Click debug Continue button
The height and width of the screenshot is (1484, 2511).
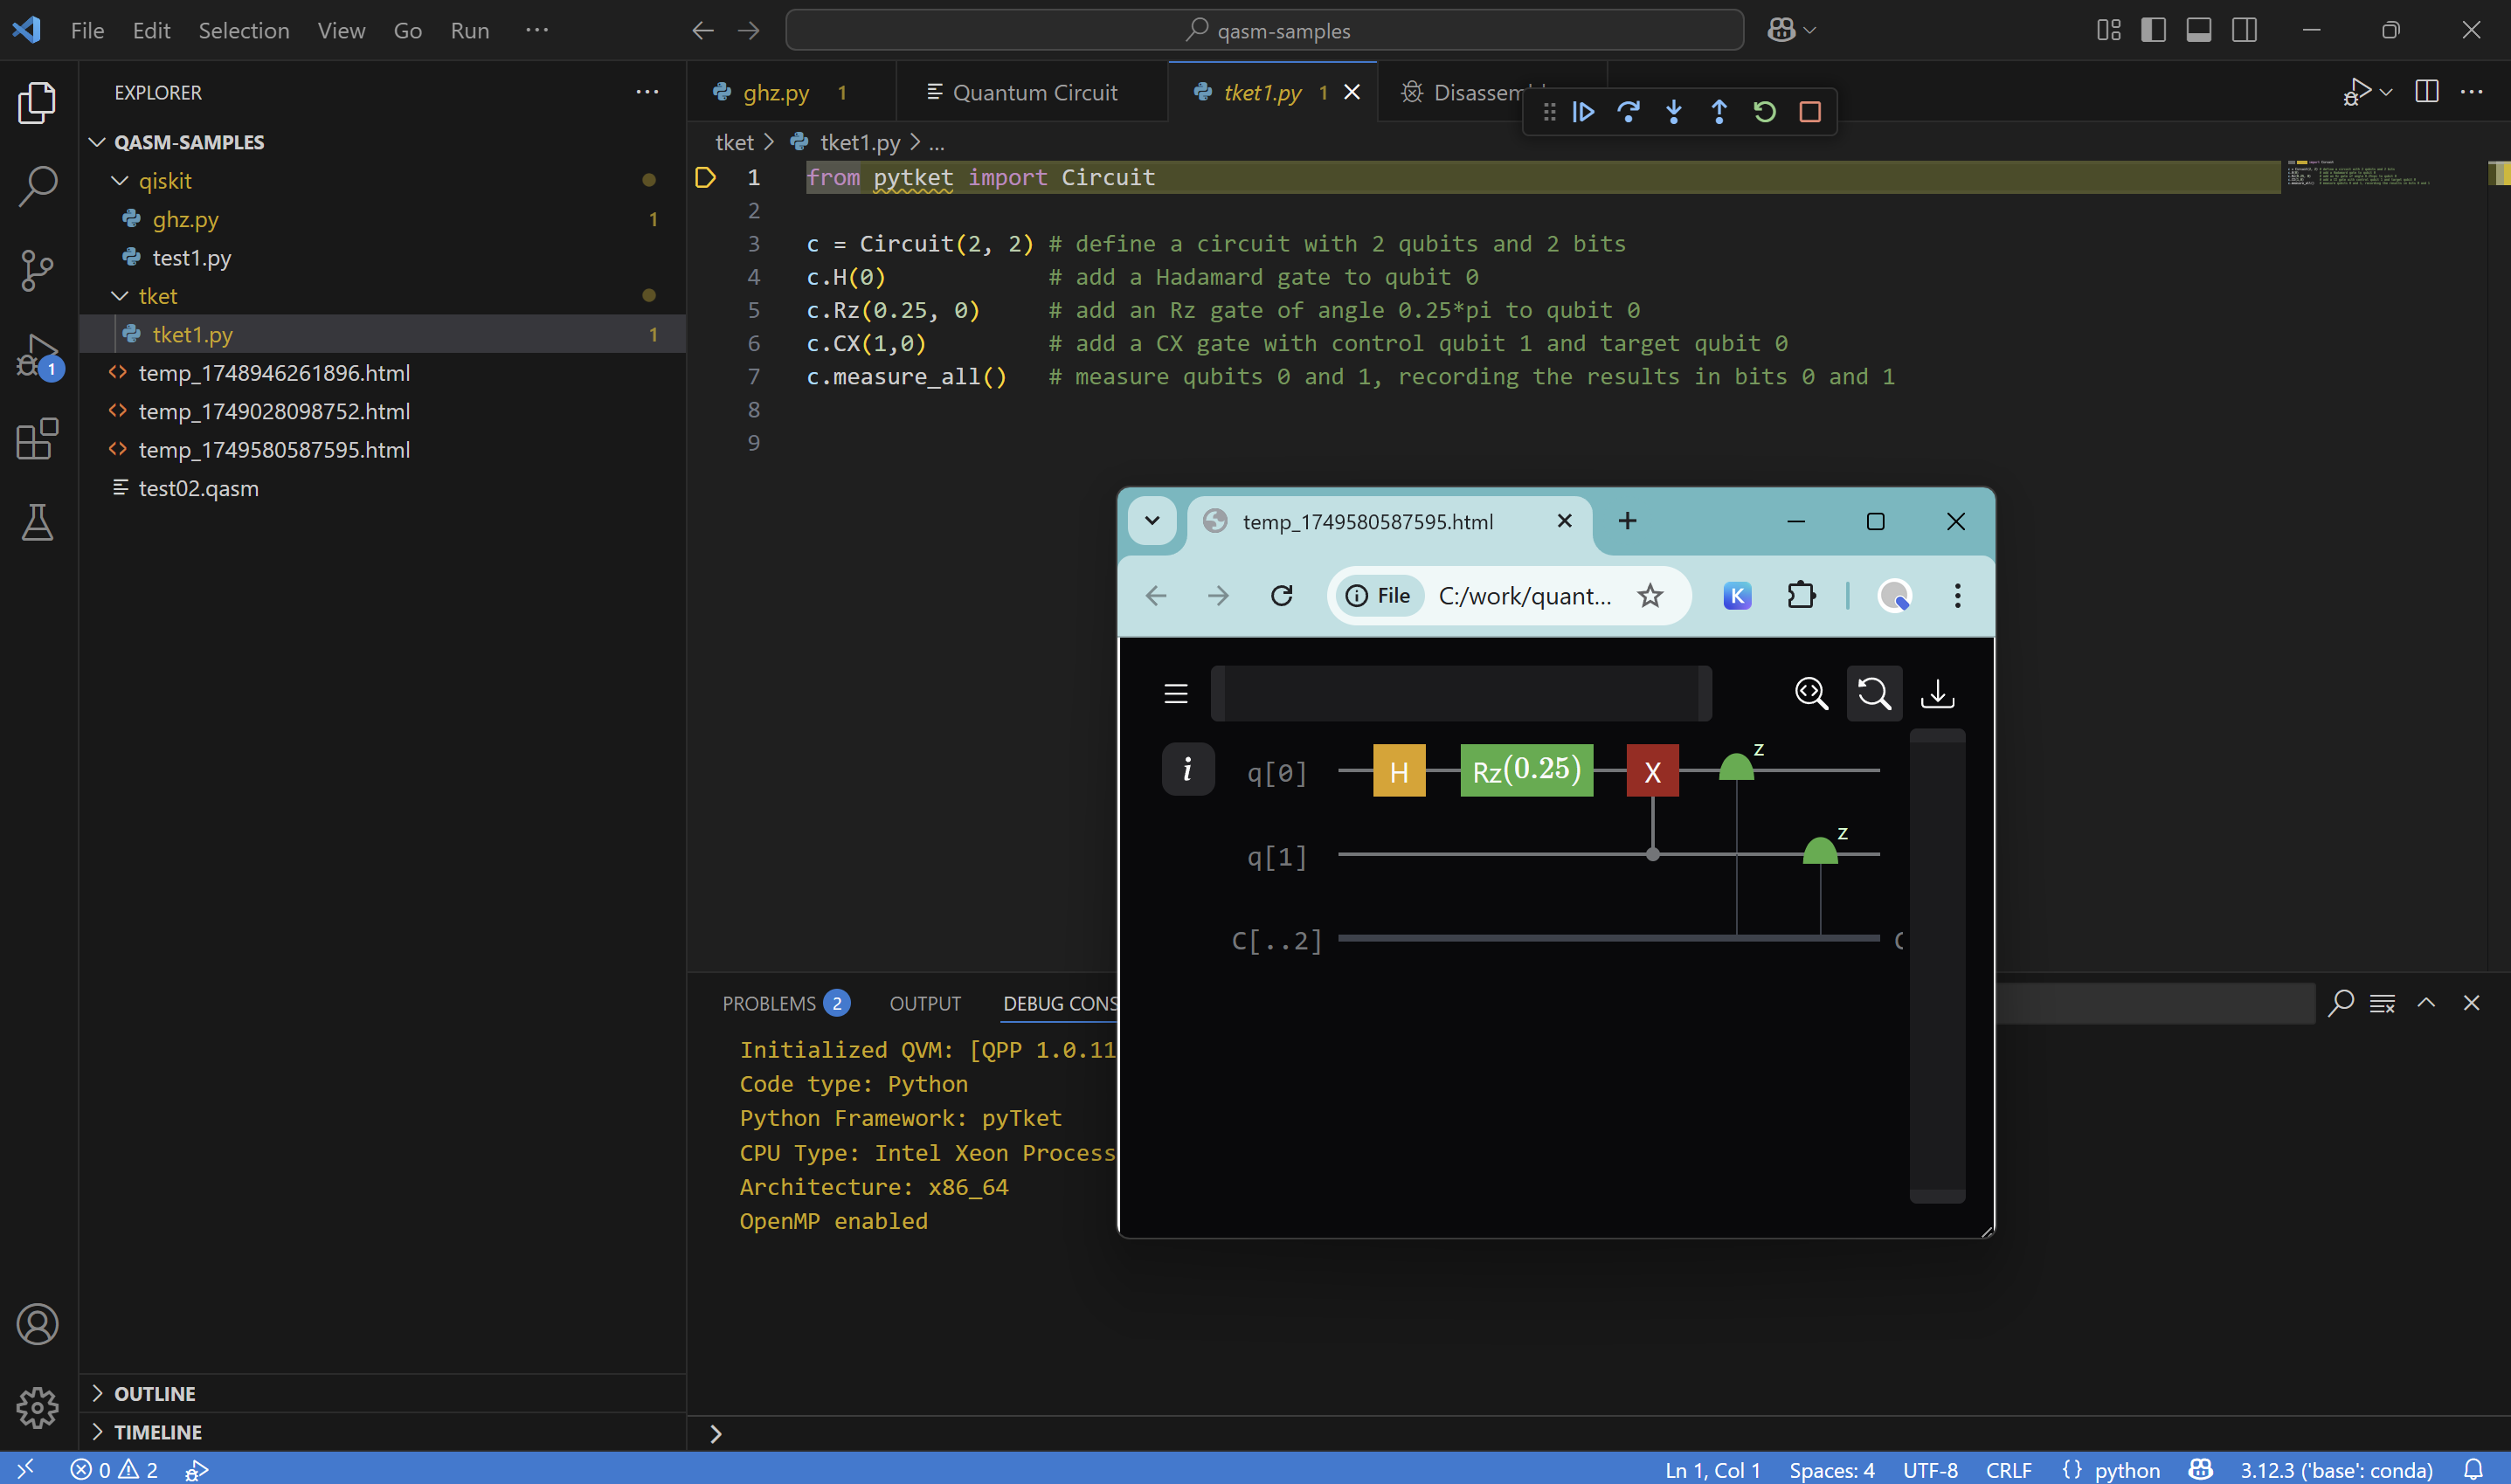[1583, 112]
